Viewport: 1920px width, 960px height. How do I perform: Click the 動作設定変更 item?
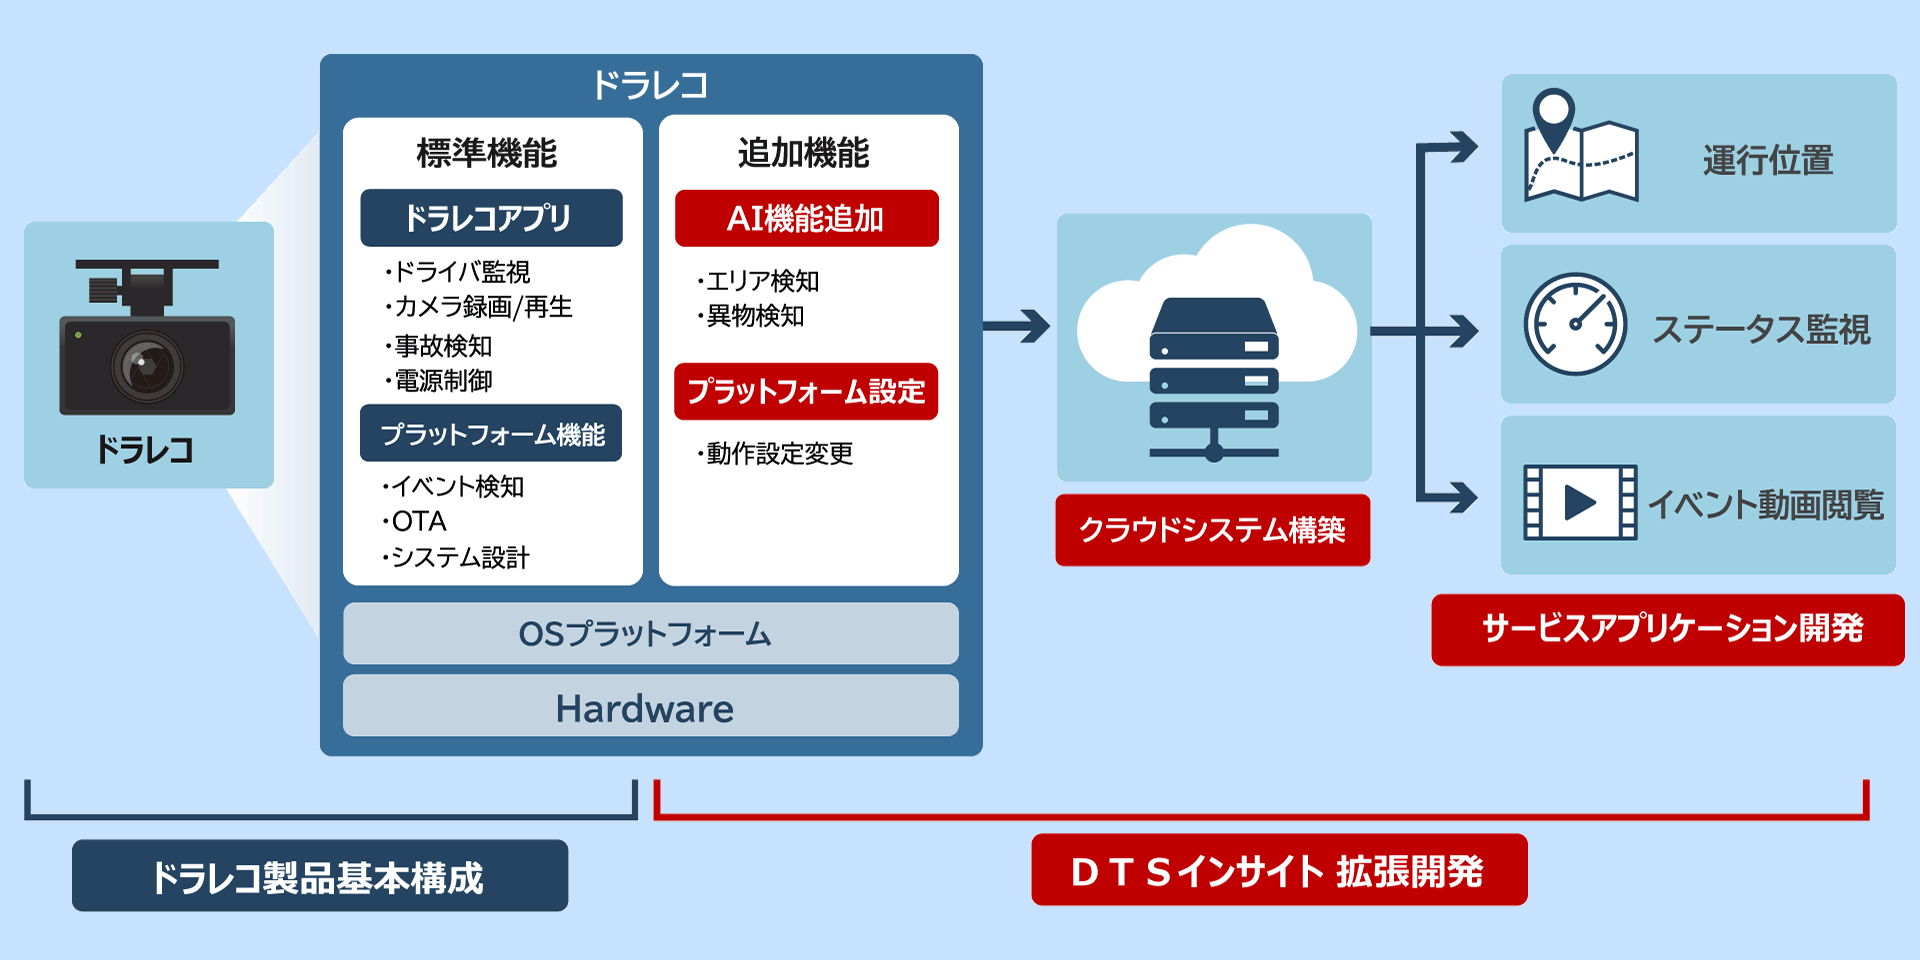click(776, 454)
